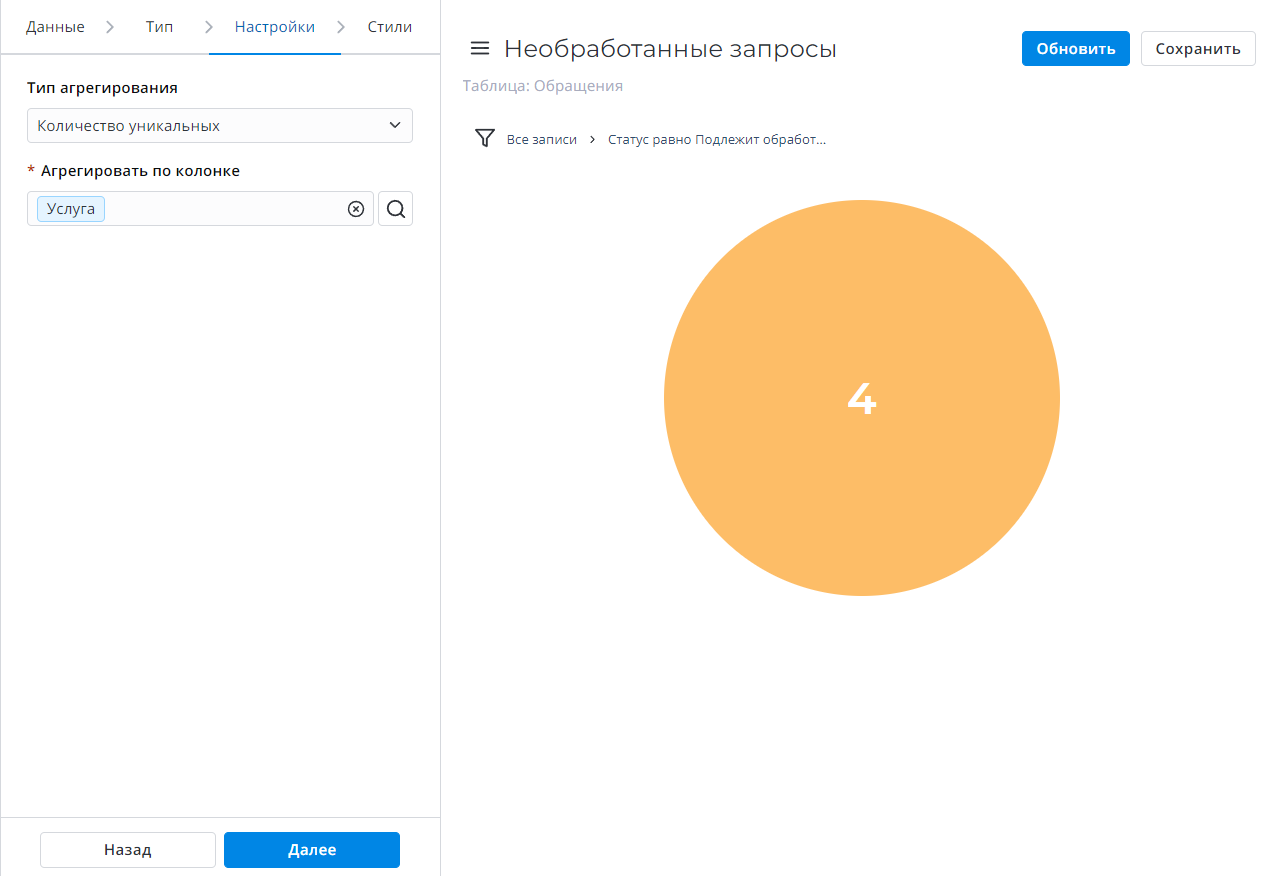Select the Настройки step tab

pos(274,27)
